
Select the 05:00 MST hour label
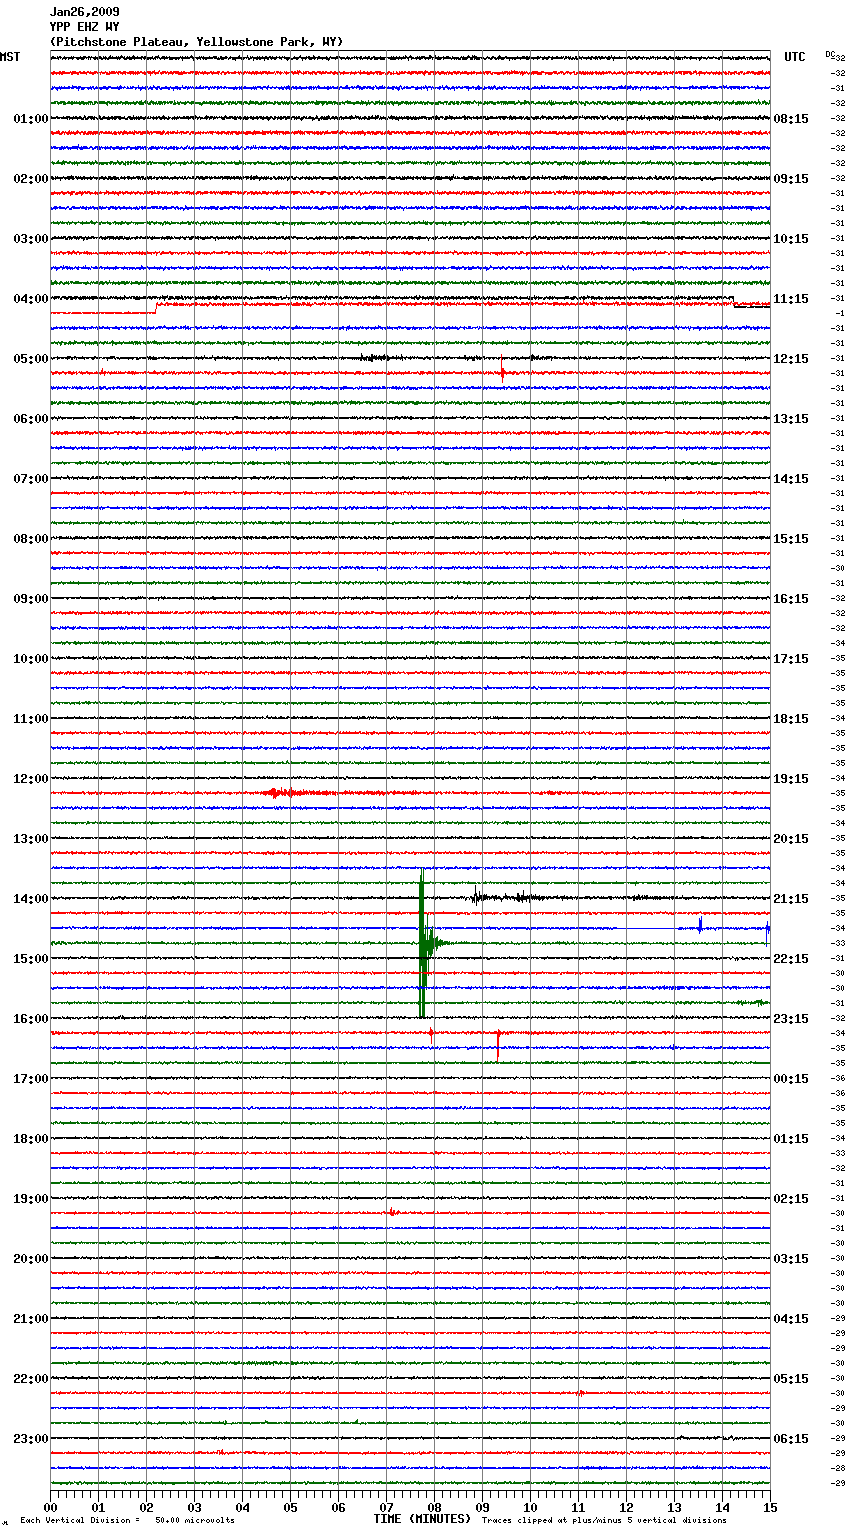click(x=30, y=359)
